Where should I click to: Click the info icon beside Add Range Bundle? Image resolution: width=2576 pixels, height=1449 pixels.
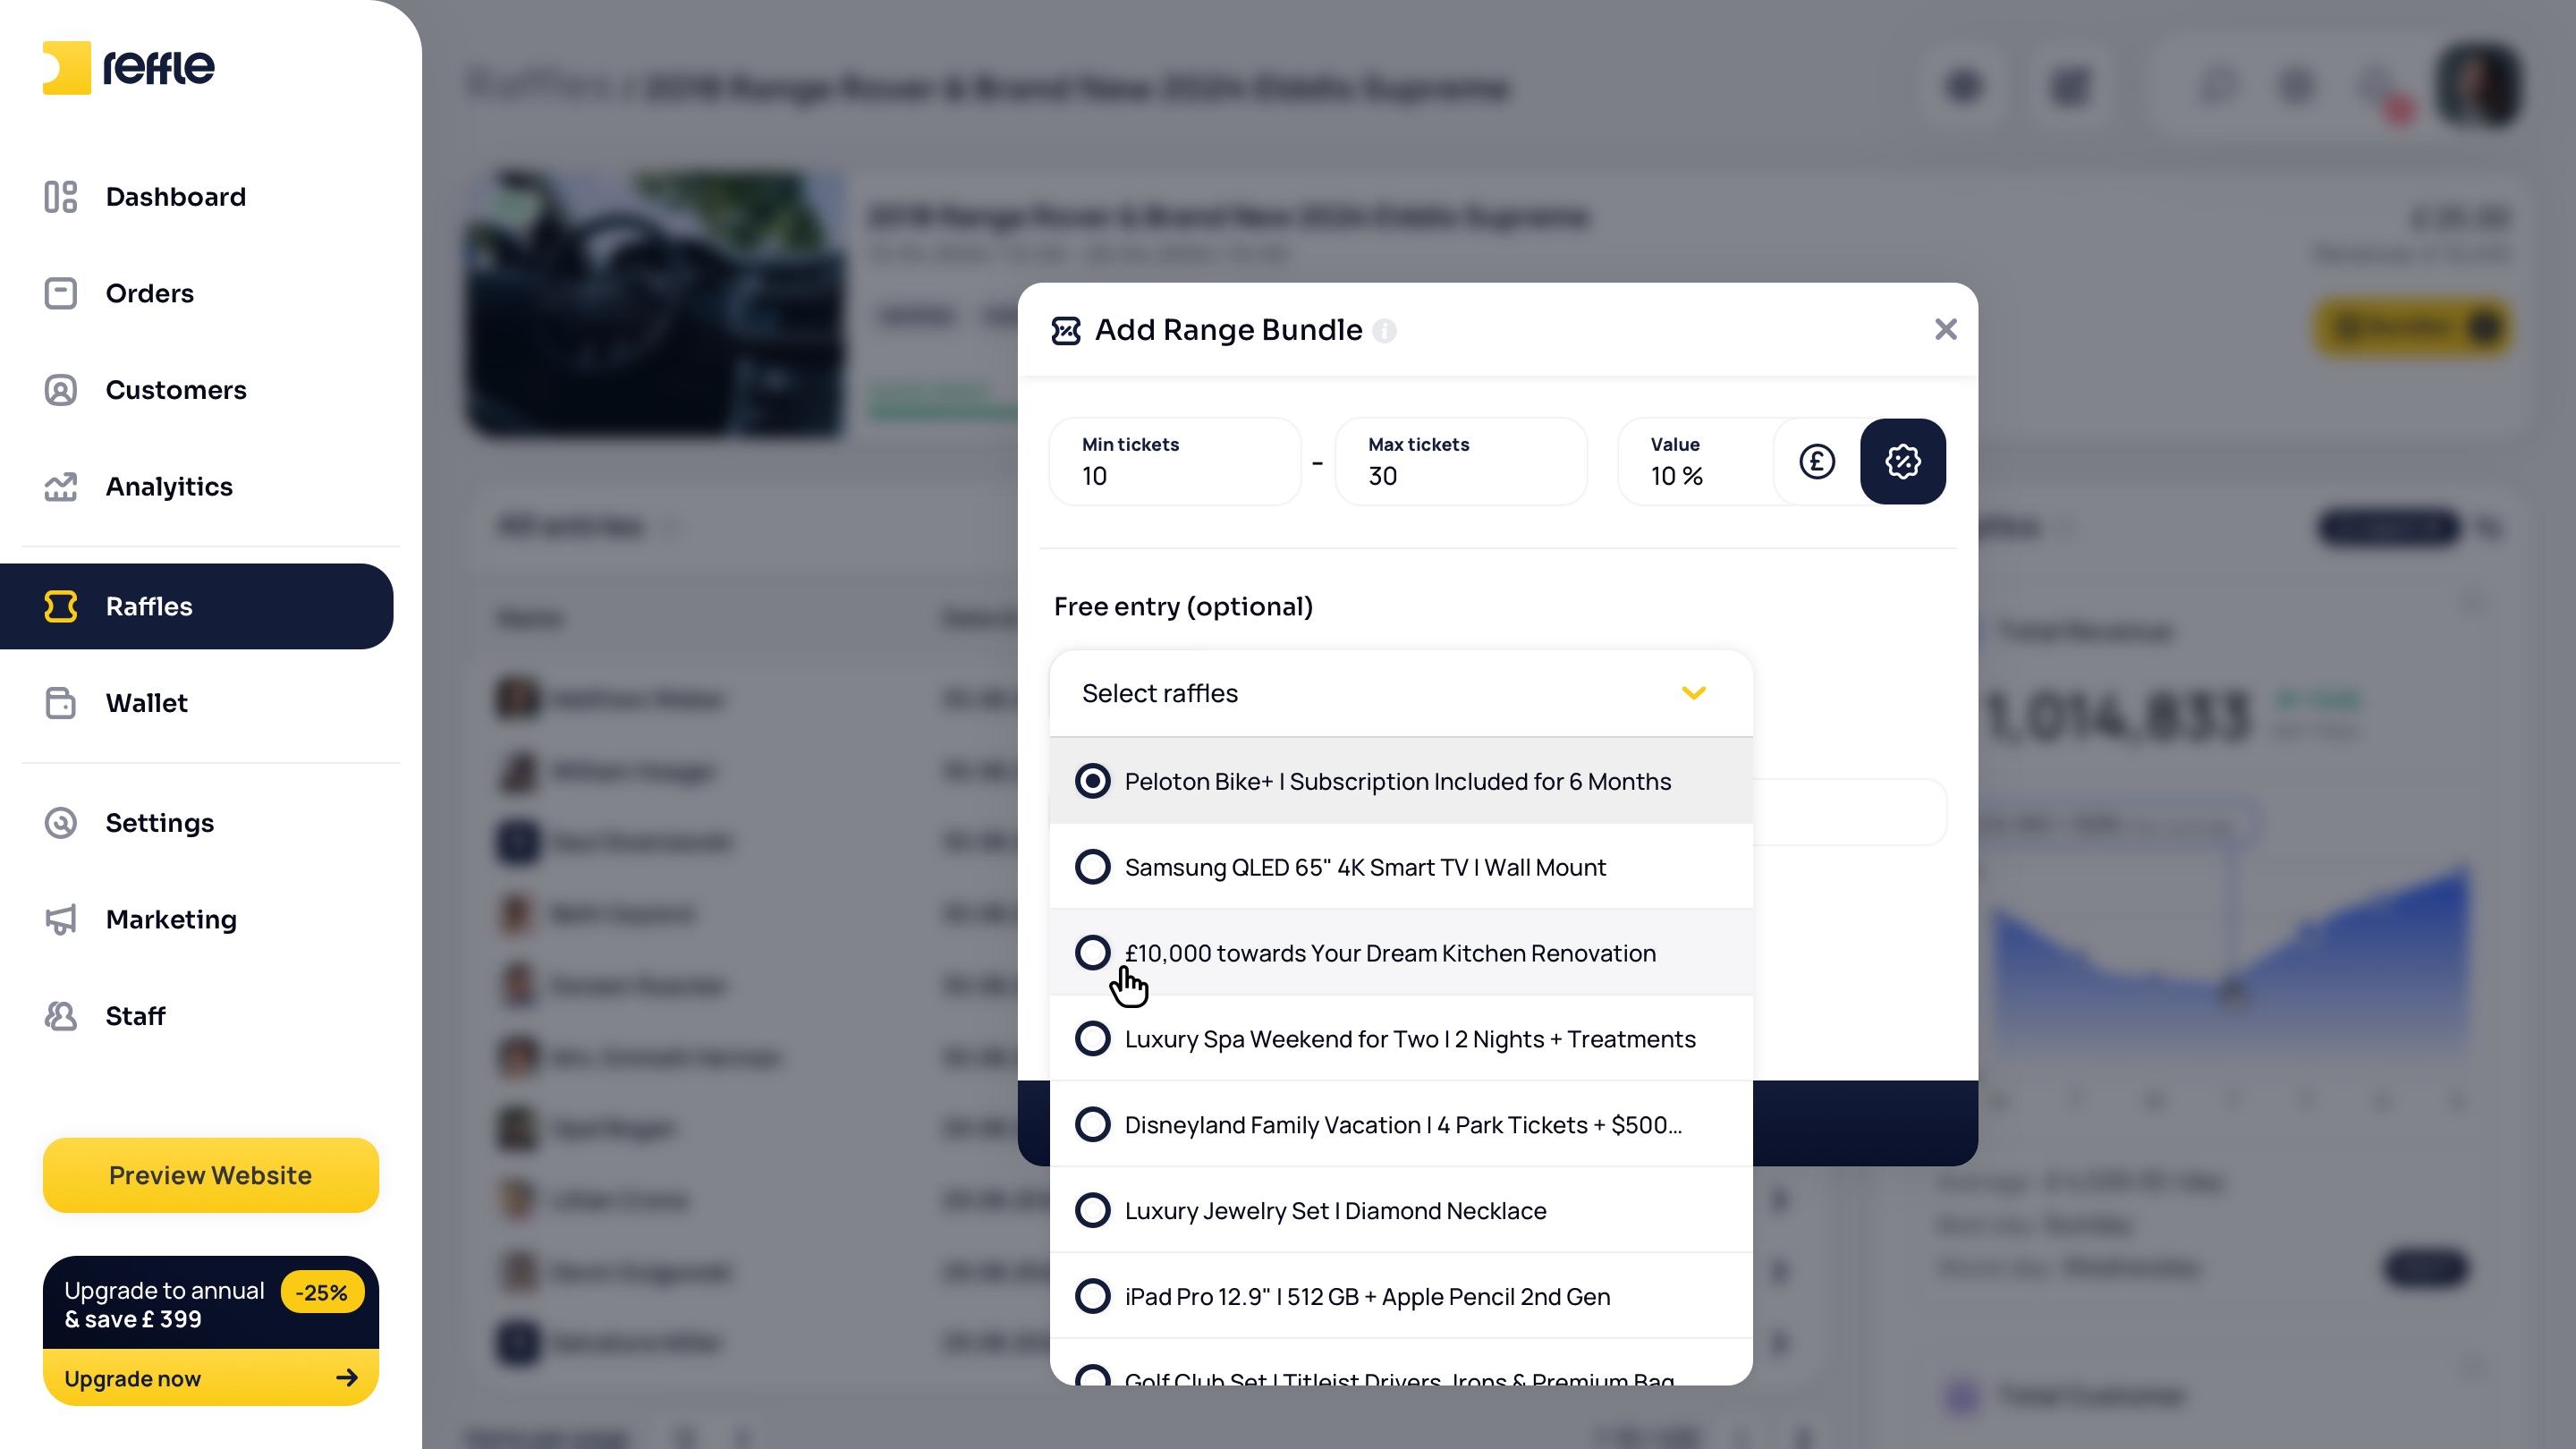[x=1385, y=330]
